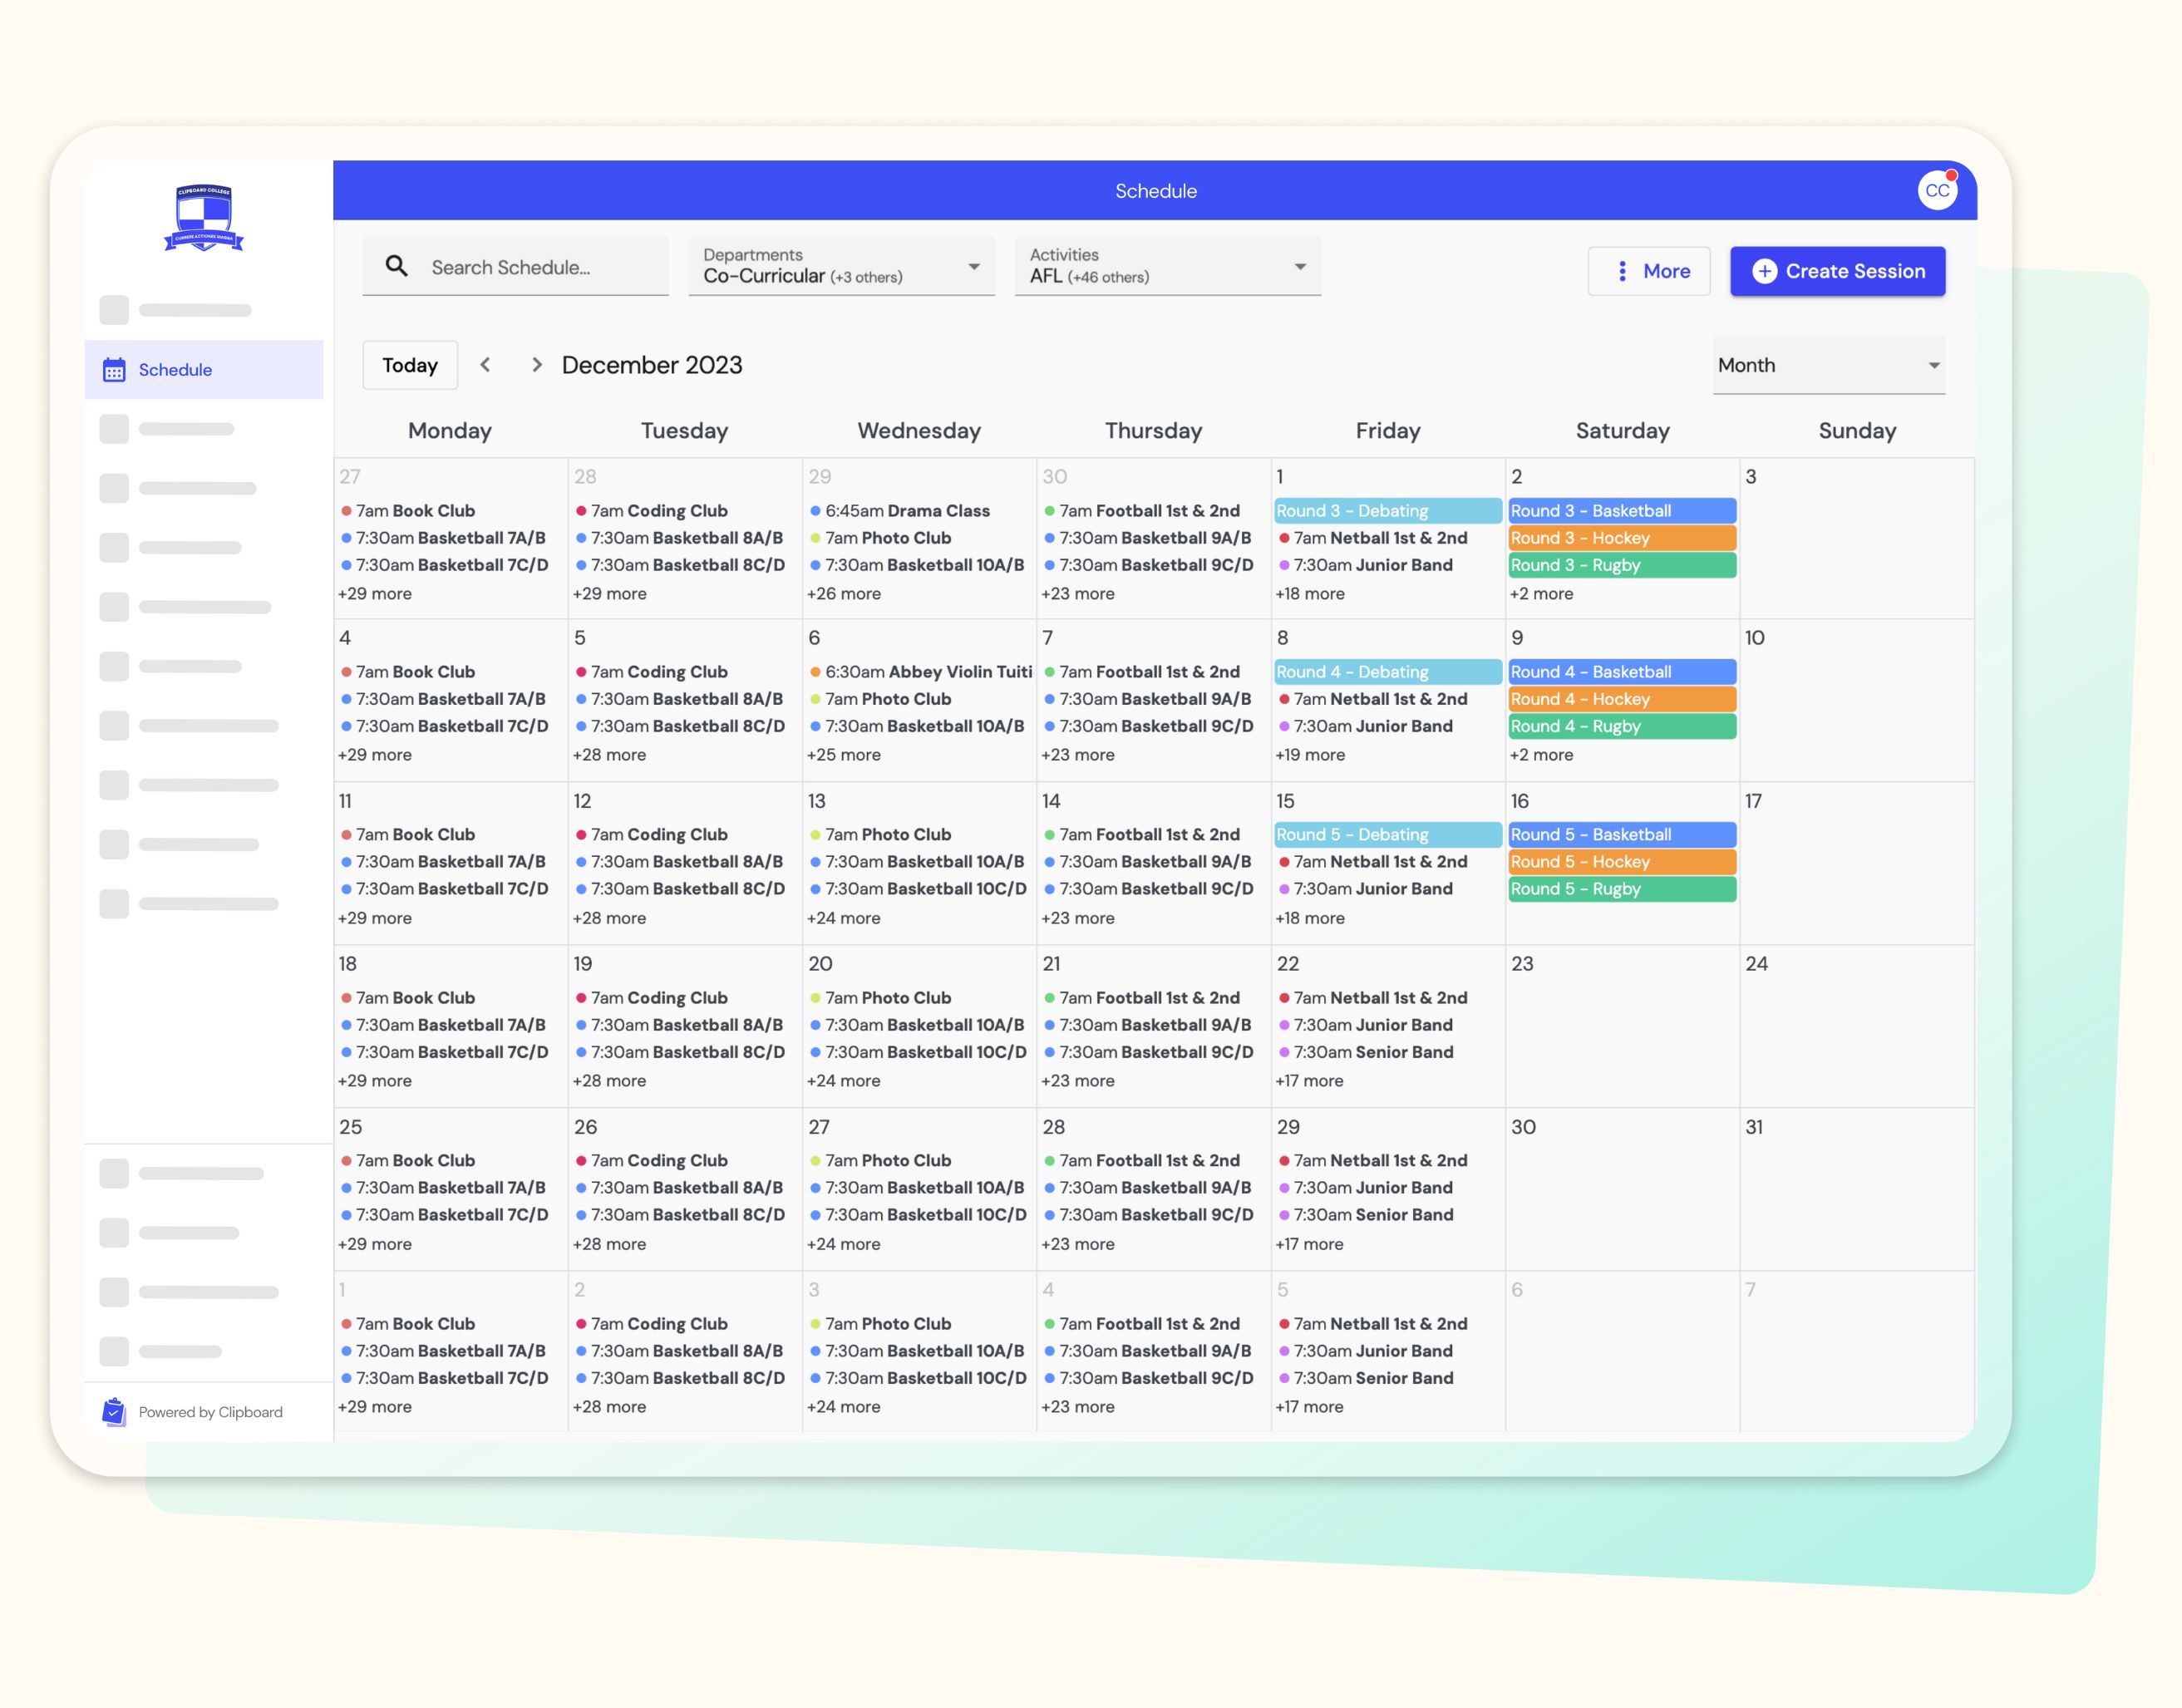This screenshot has height=1708, width=2182.
Task: Advance to next month with right chevron
Action: [537, 365]
